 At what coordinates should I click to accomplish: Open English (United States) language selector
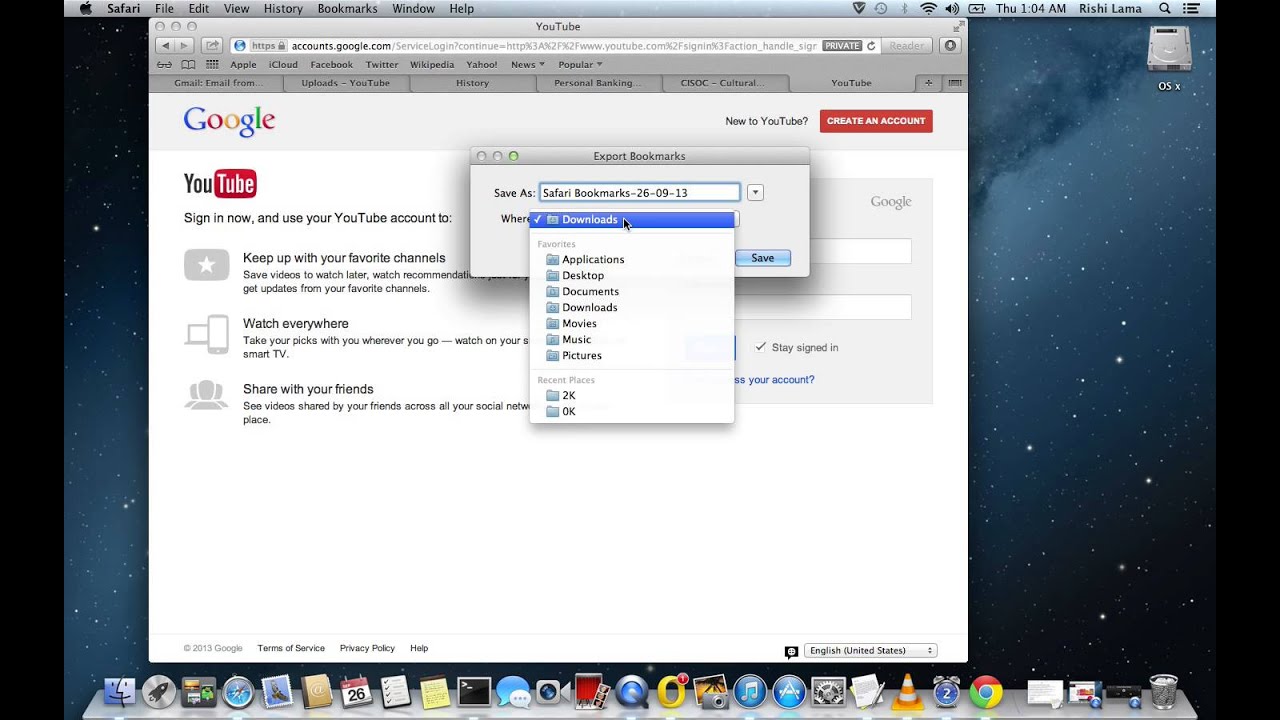[x=871, y=650]
